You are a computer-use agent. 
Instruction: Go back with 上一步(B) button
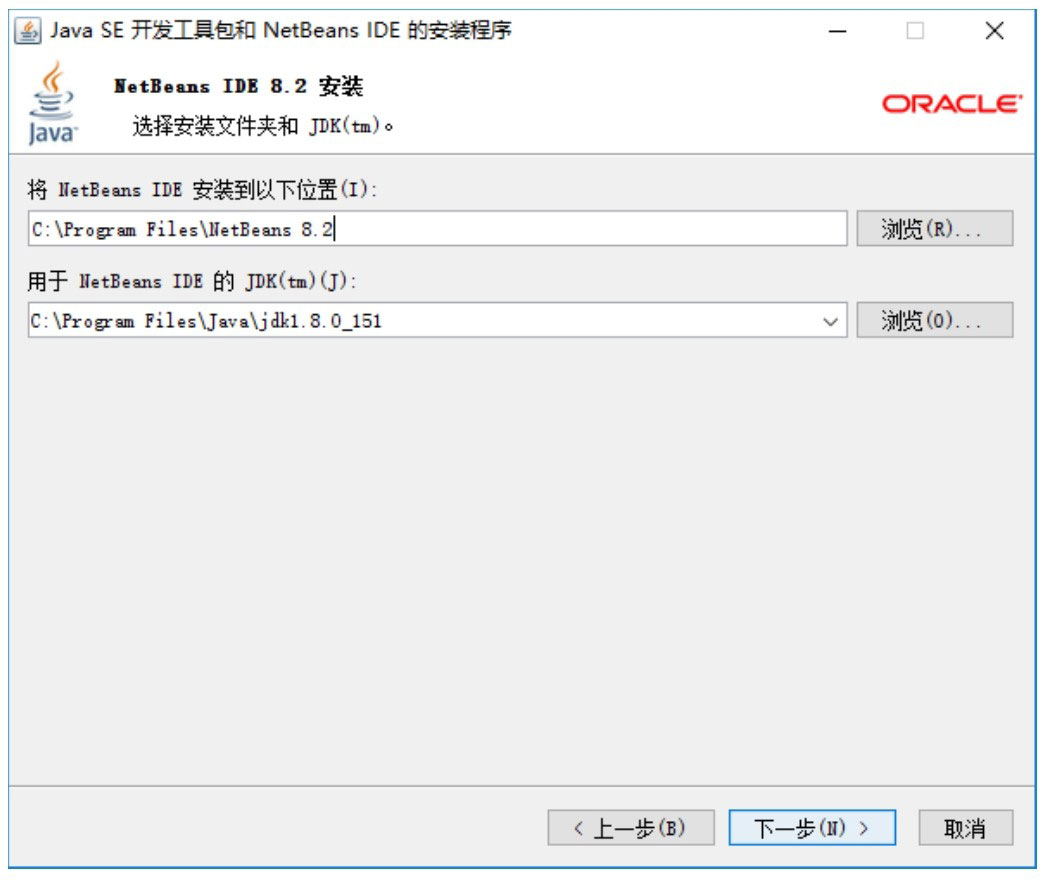click(x=631, y=828)
